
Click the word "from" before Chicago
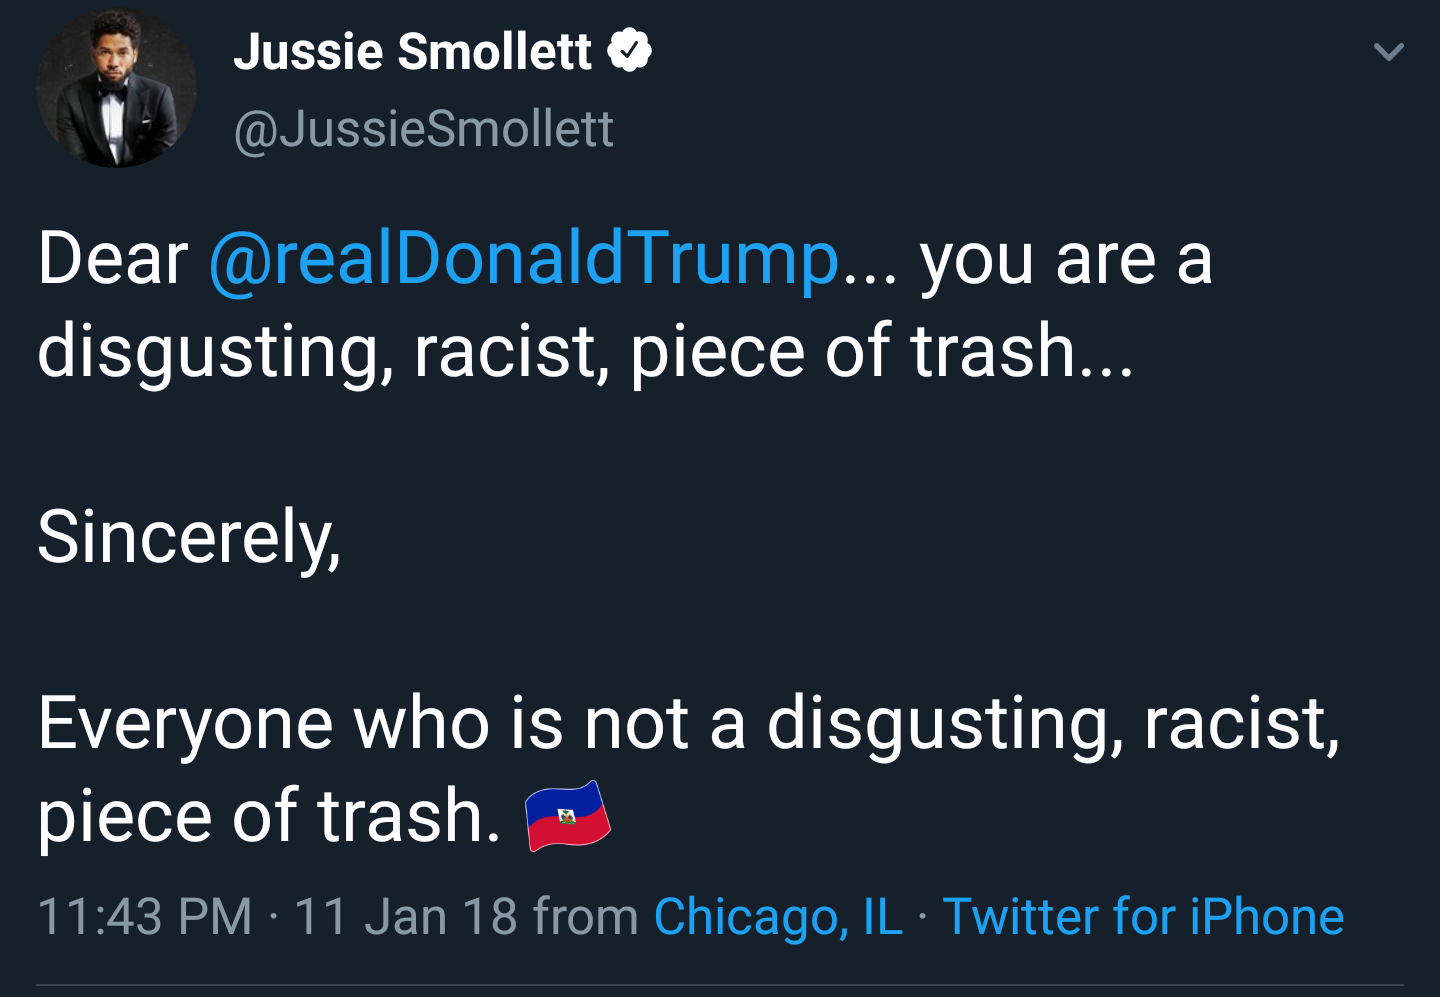tap(586, 917)
